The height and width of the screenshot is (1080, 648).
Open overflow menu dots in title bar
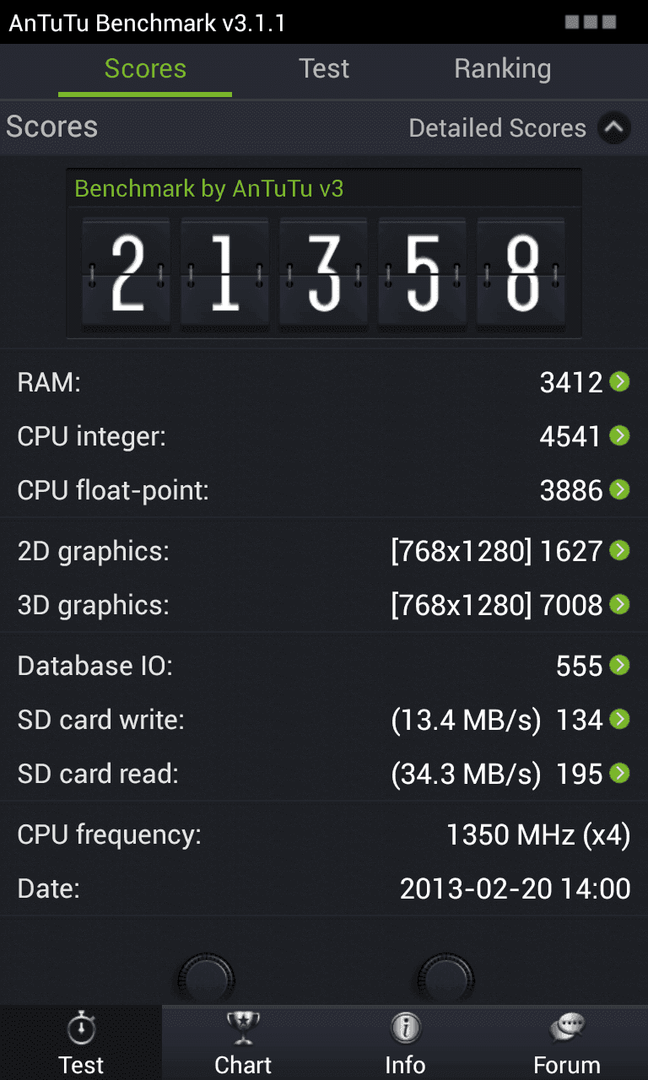point(590,22)
